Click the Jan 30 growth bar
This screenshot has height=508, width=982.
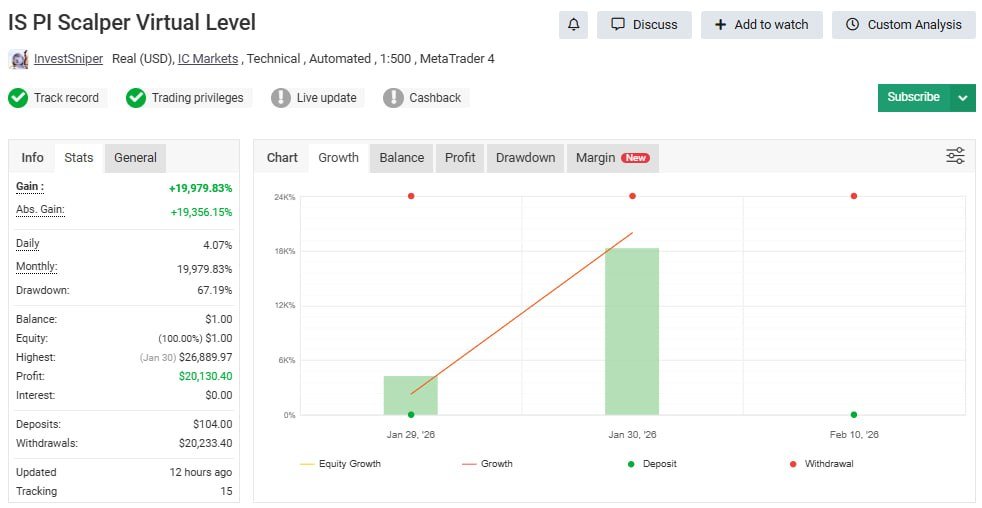pyautogui.click(x=632, y=331)
